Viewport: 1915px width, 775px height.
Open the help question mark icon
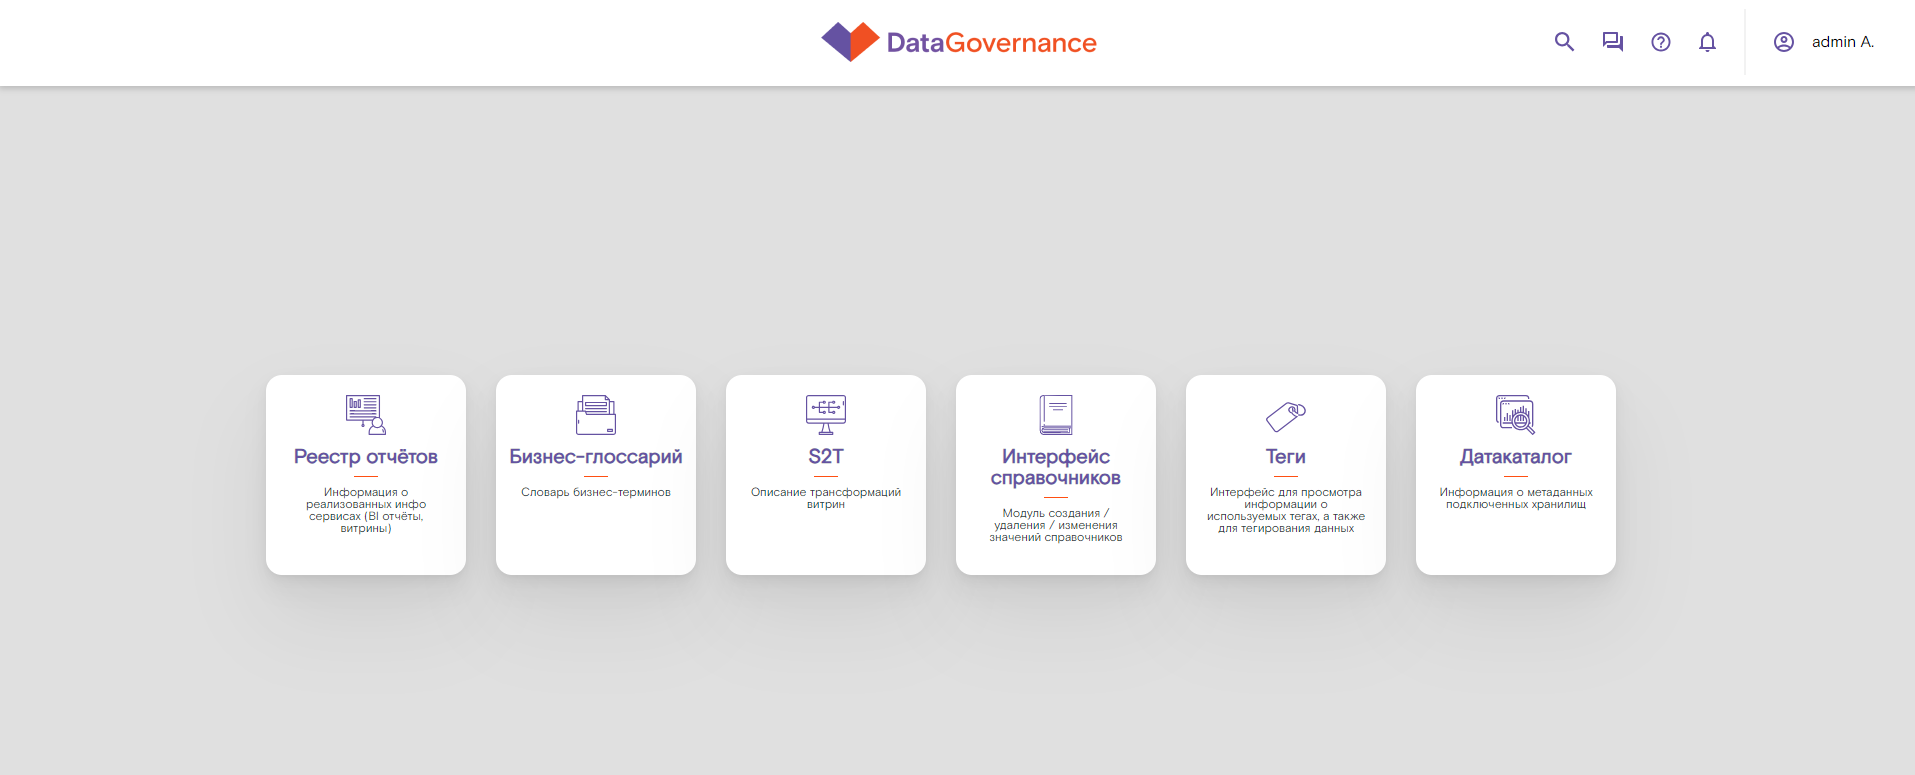(1660, 42)
